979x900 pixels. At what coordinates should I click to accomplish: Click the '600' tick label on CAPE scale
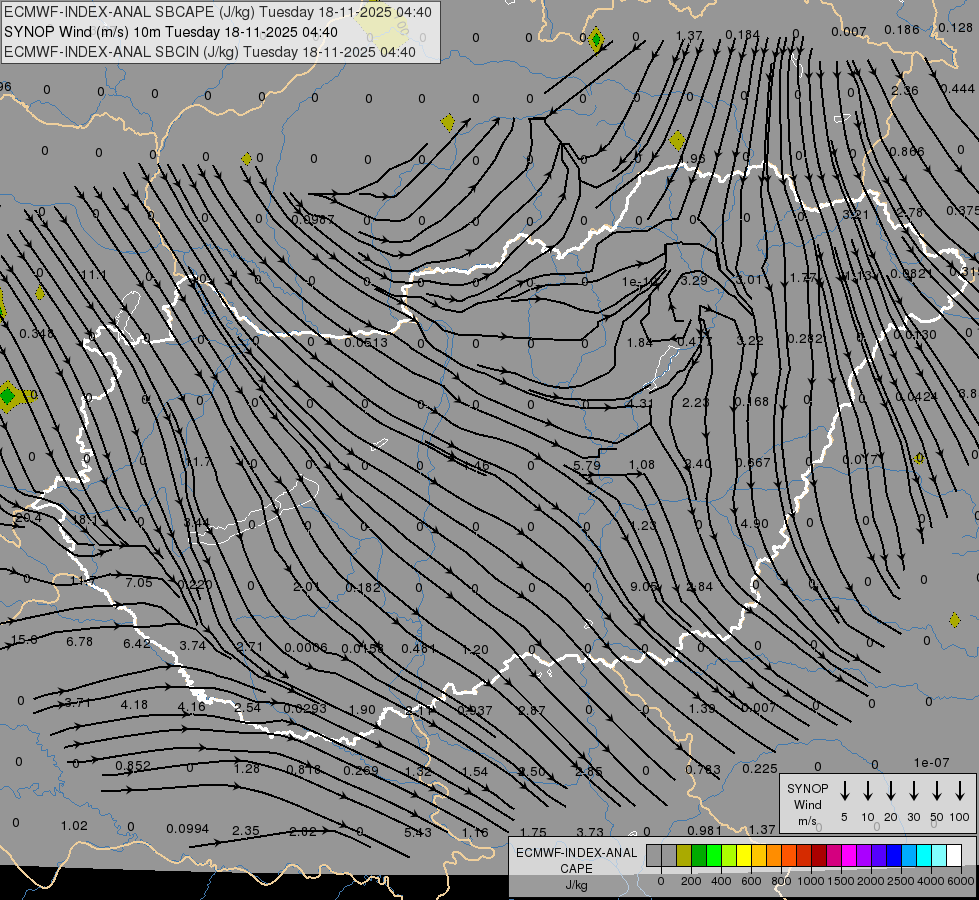pos(751,881)
